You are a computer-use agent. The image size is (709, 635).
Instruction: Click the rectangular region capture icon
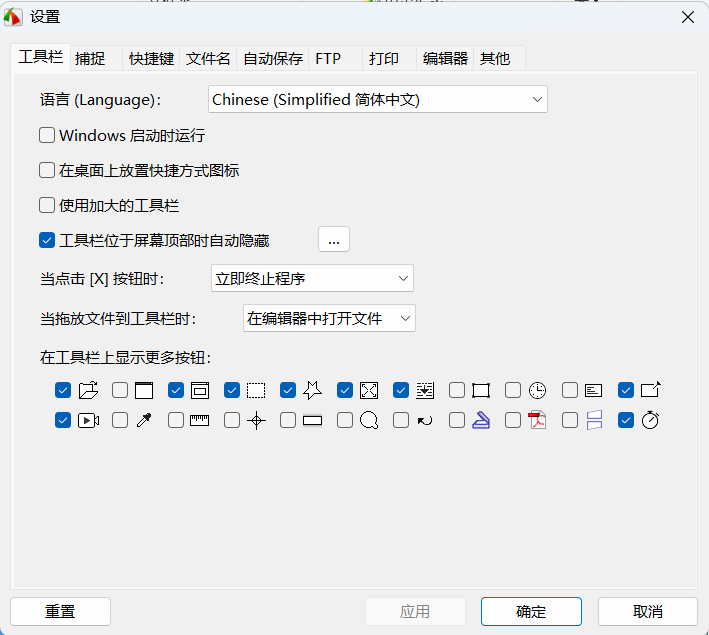point(256,390)
